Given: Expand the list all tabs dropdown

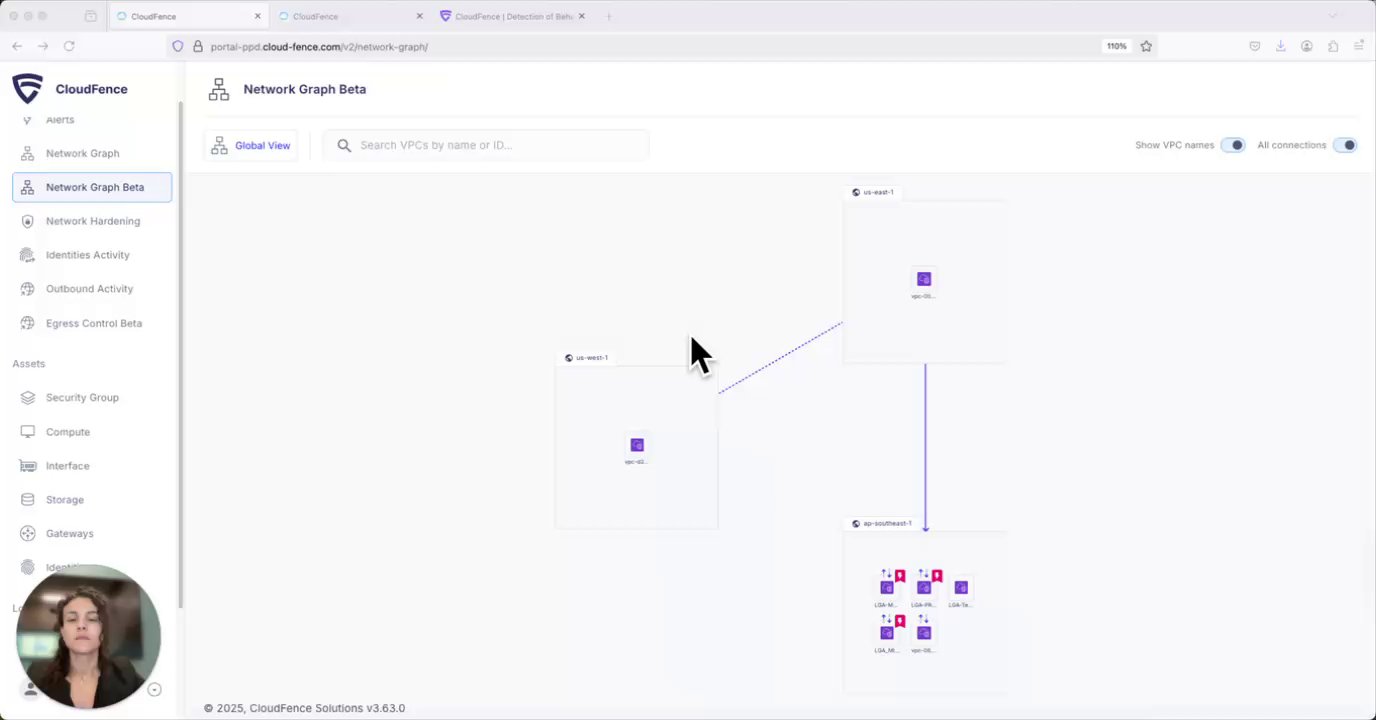Looking at the screenshot, I should tap(1332, 16).
